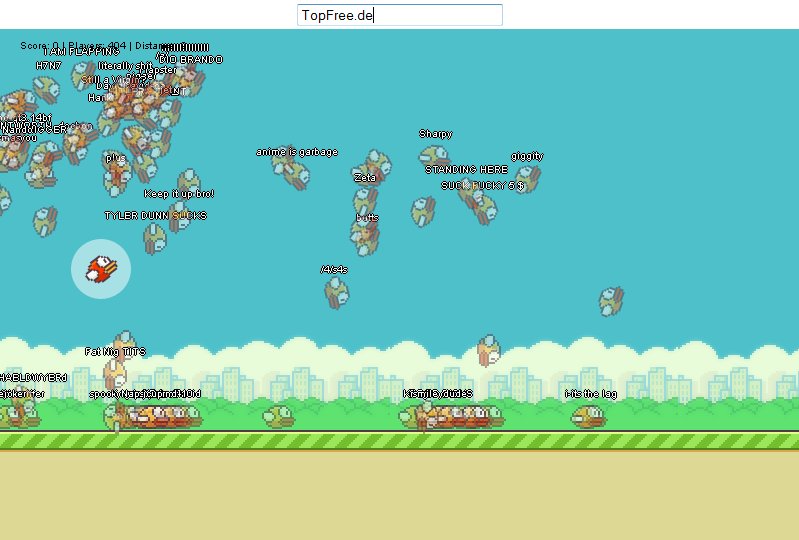Select the bird under the Zeta label

pyautogui.click(x=366, y=199)
